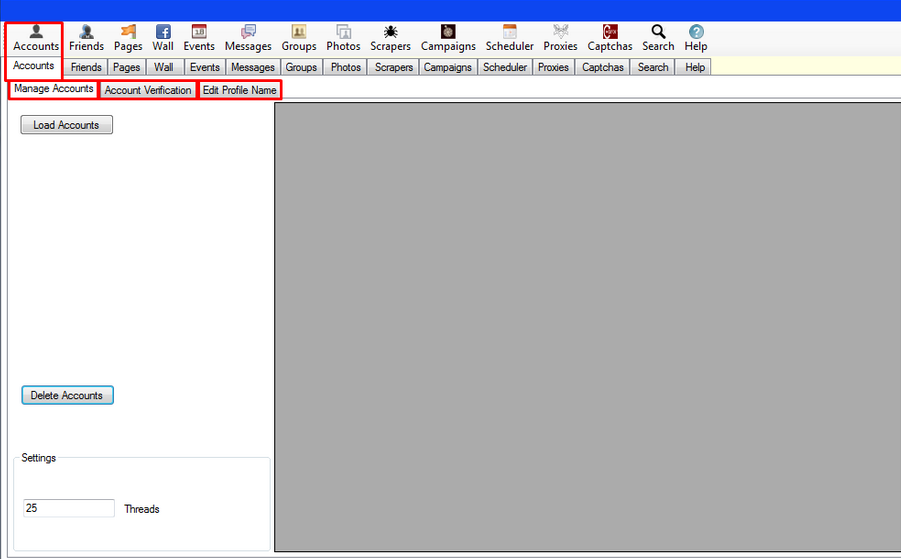Switch to the Friends tab
This screenshot has width=901, height=559.
pyautogui.click(x=86, y=67)
